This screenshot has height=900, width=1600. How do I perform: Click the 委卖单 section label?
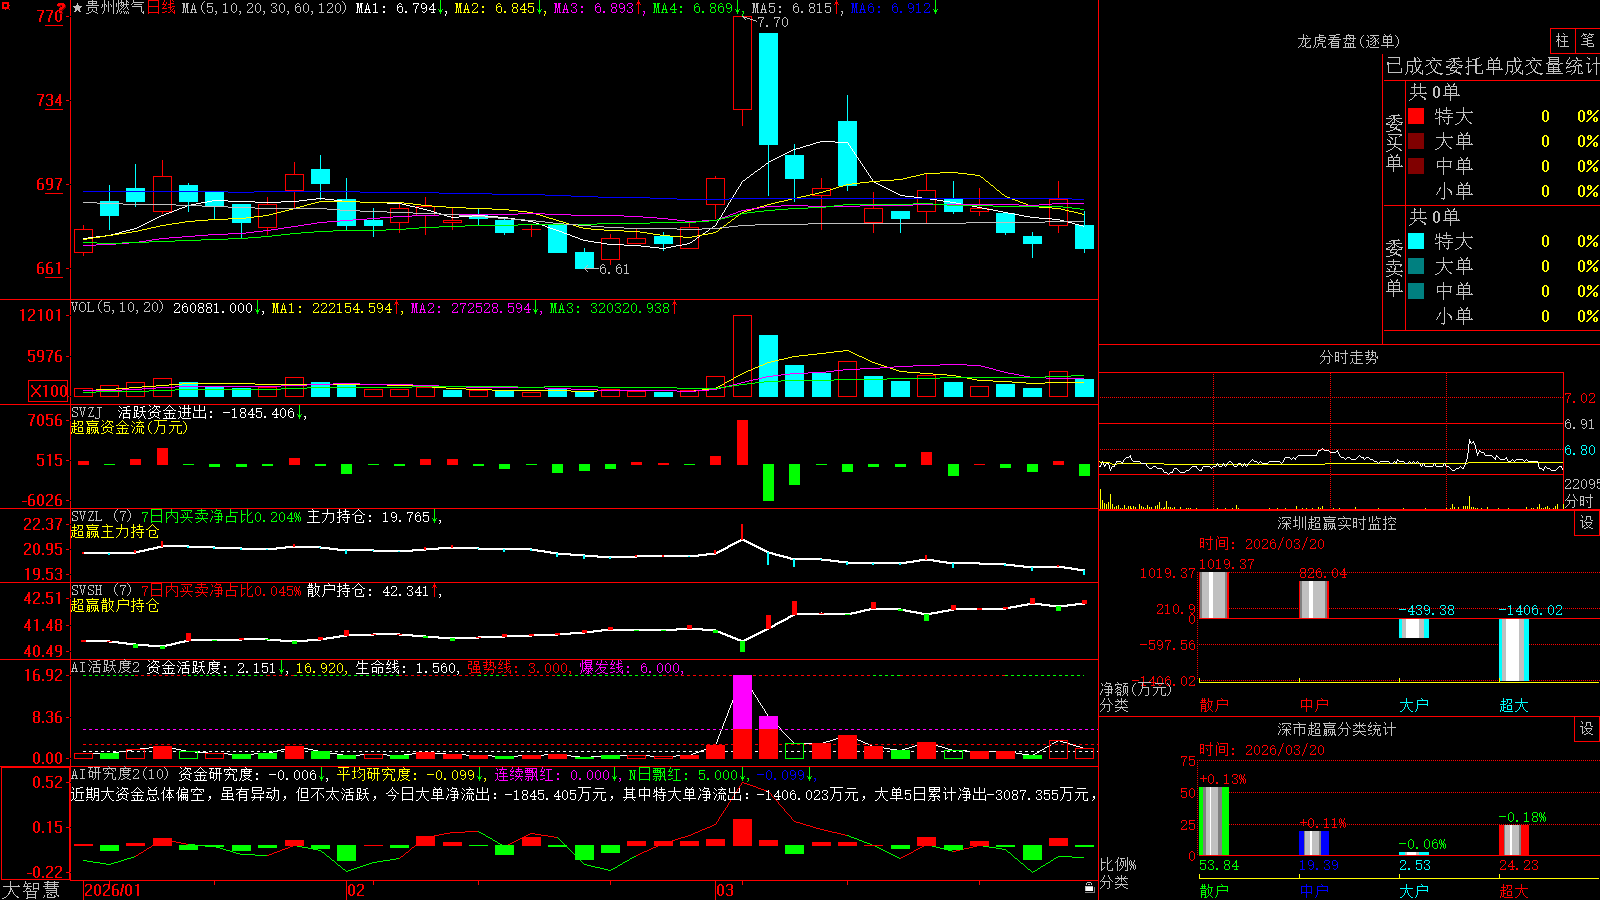[x=1394, y=267]
